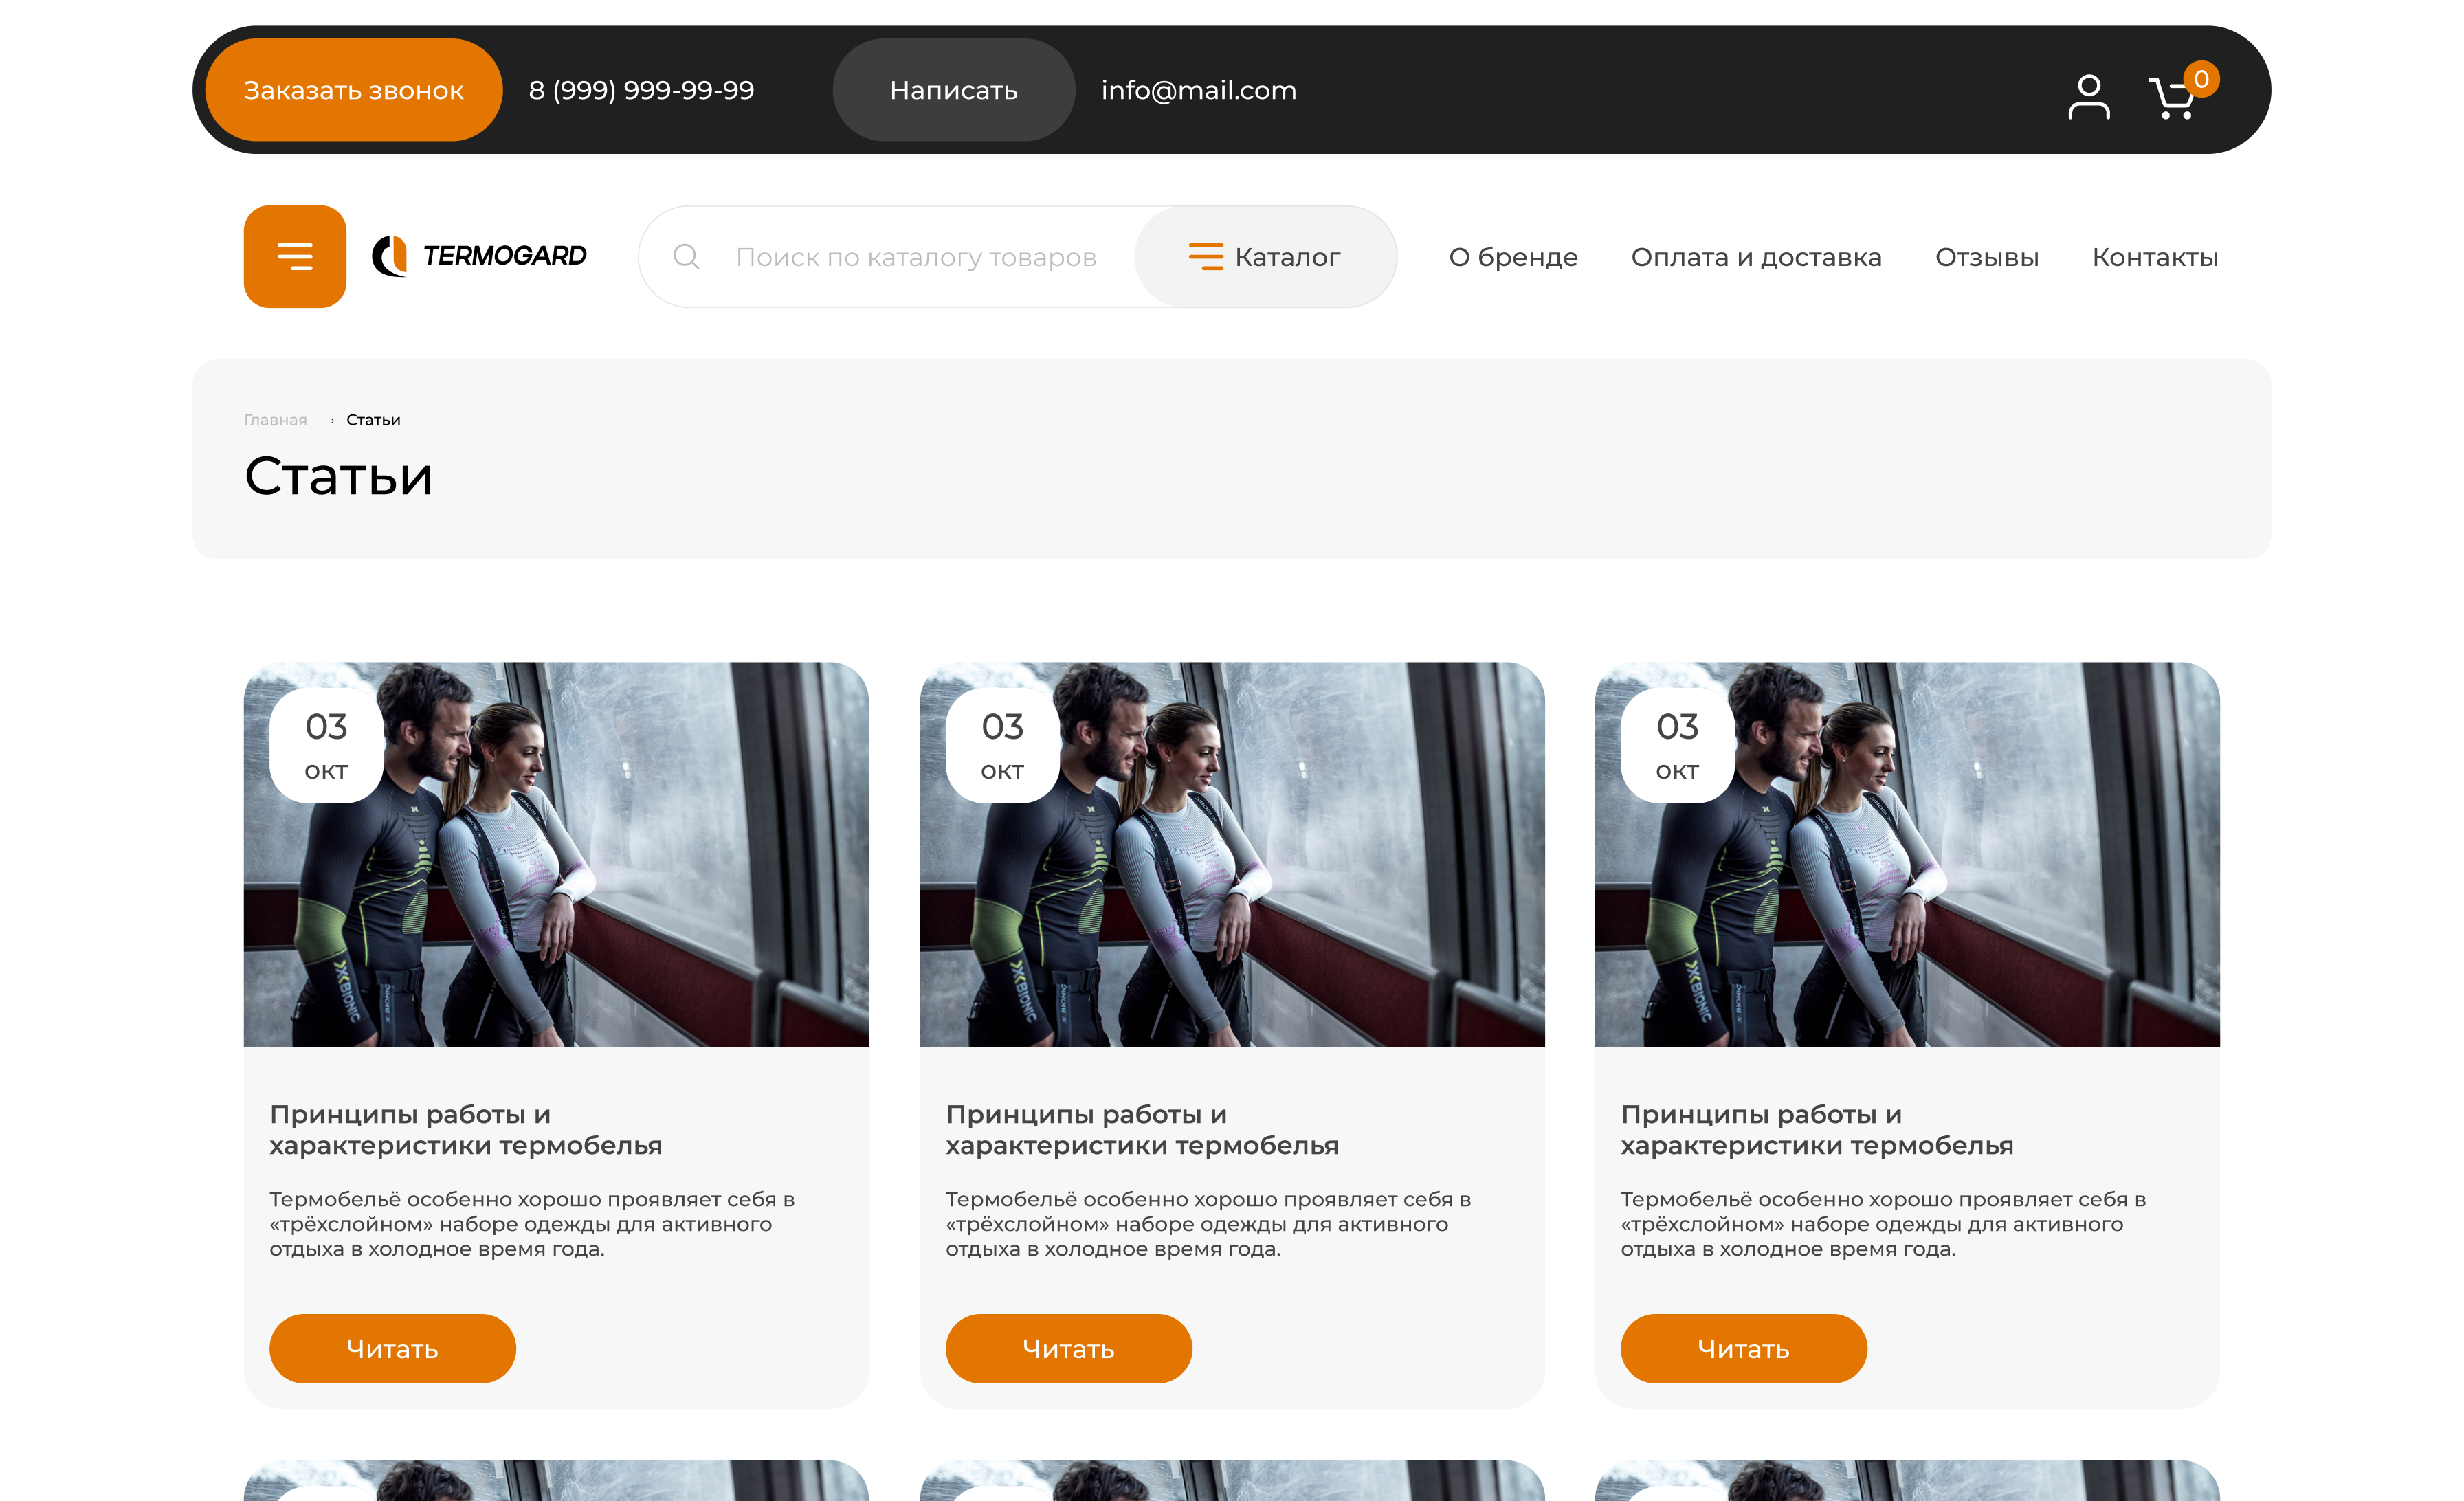Click the search magnifier icon
This screenshot has height=1501, width=2464.
tap(686, 257)
